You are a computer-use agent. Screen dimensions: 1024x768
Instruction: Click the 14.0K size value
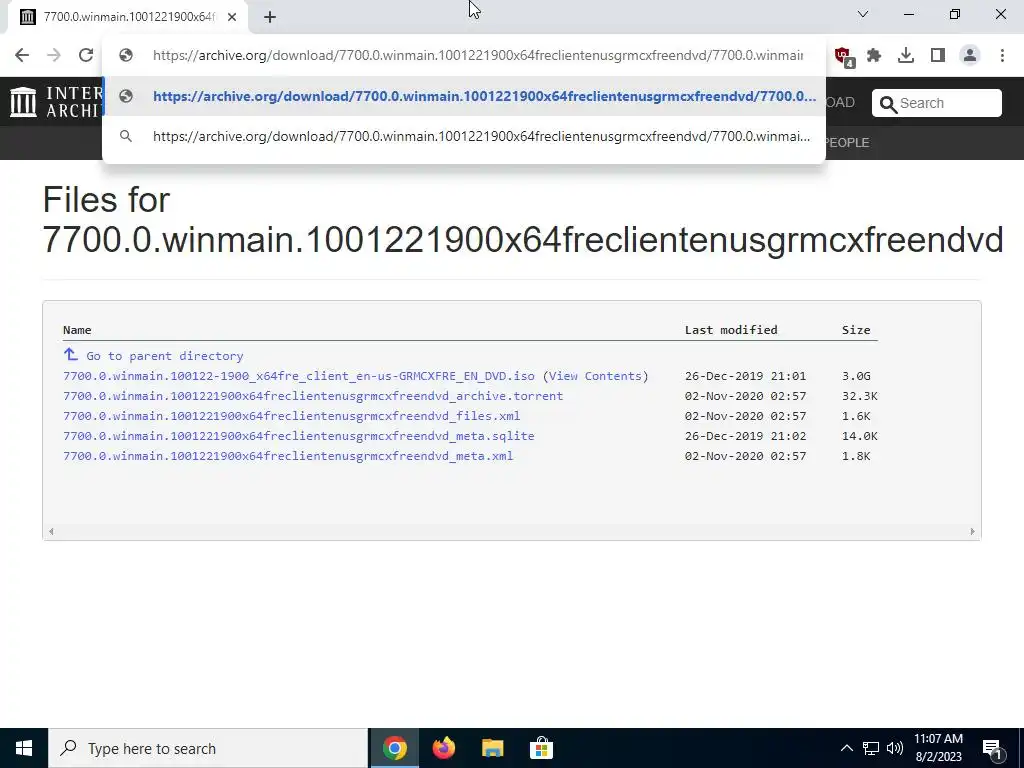point(859,436)
